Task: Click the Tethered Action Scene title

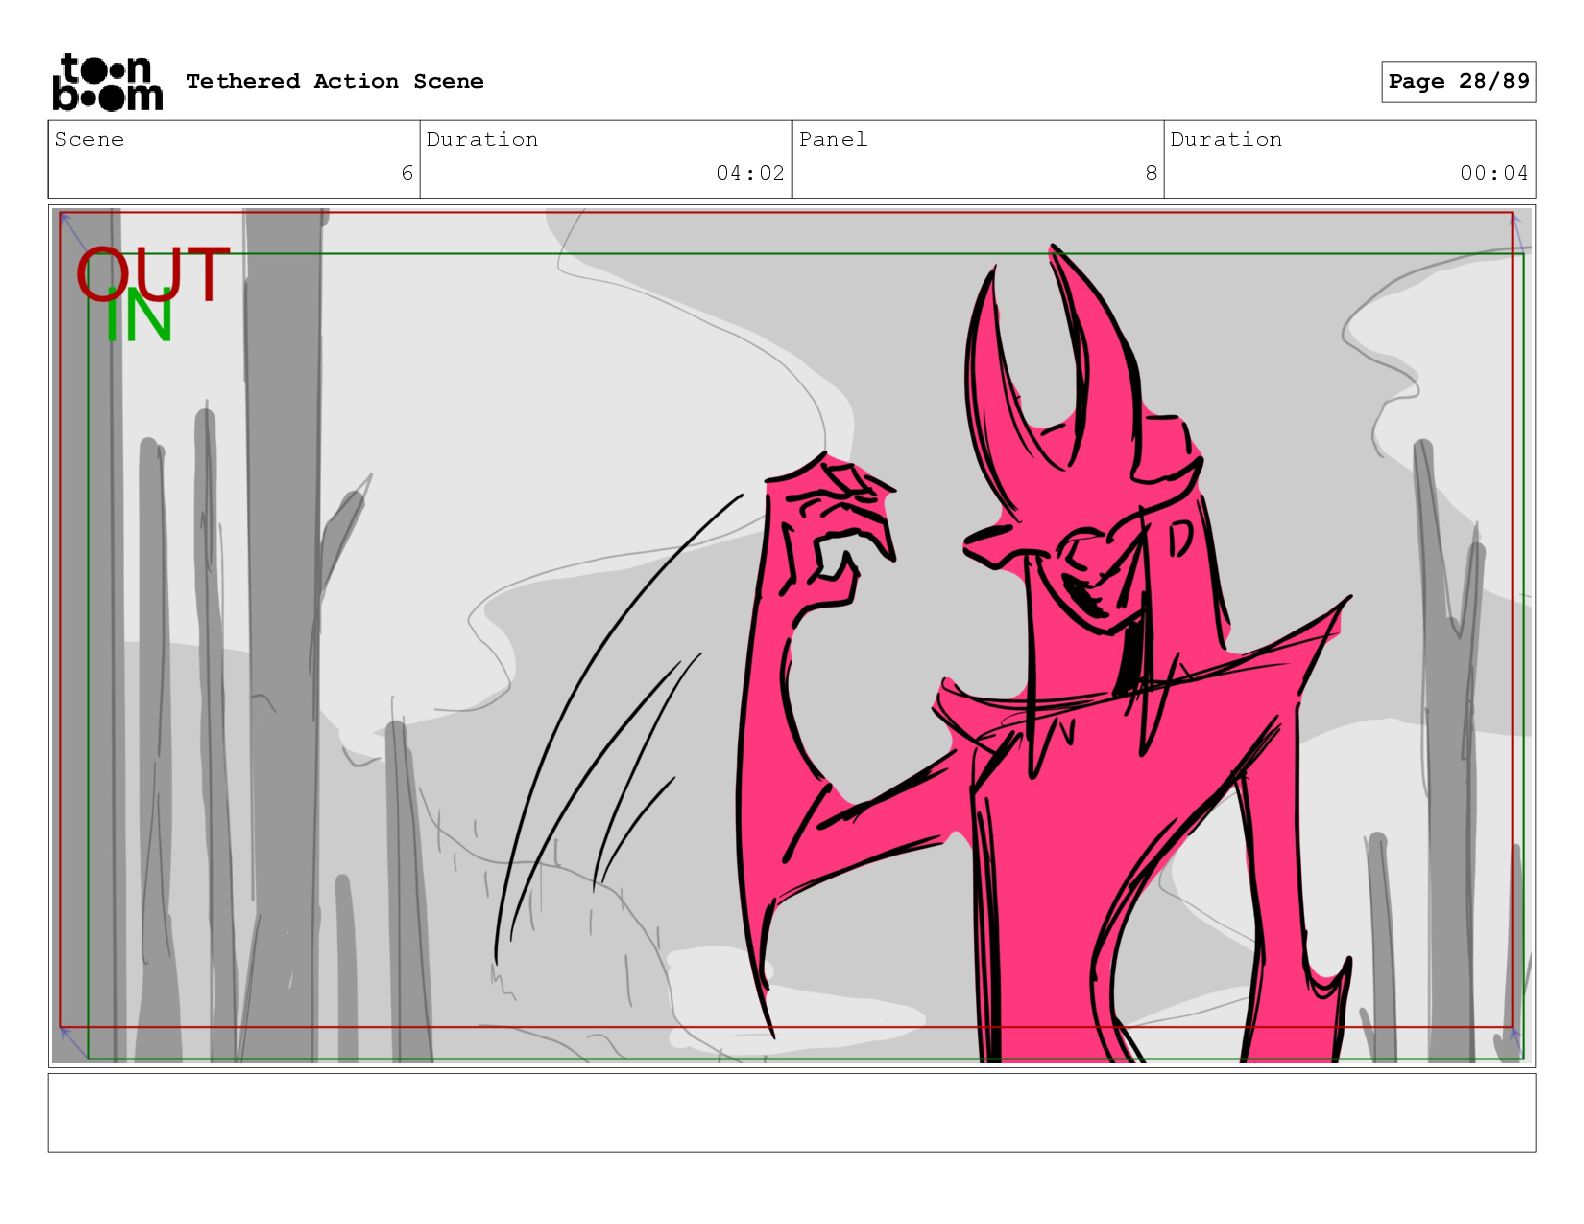Action: pos(334,82)
